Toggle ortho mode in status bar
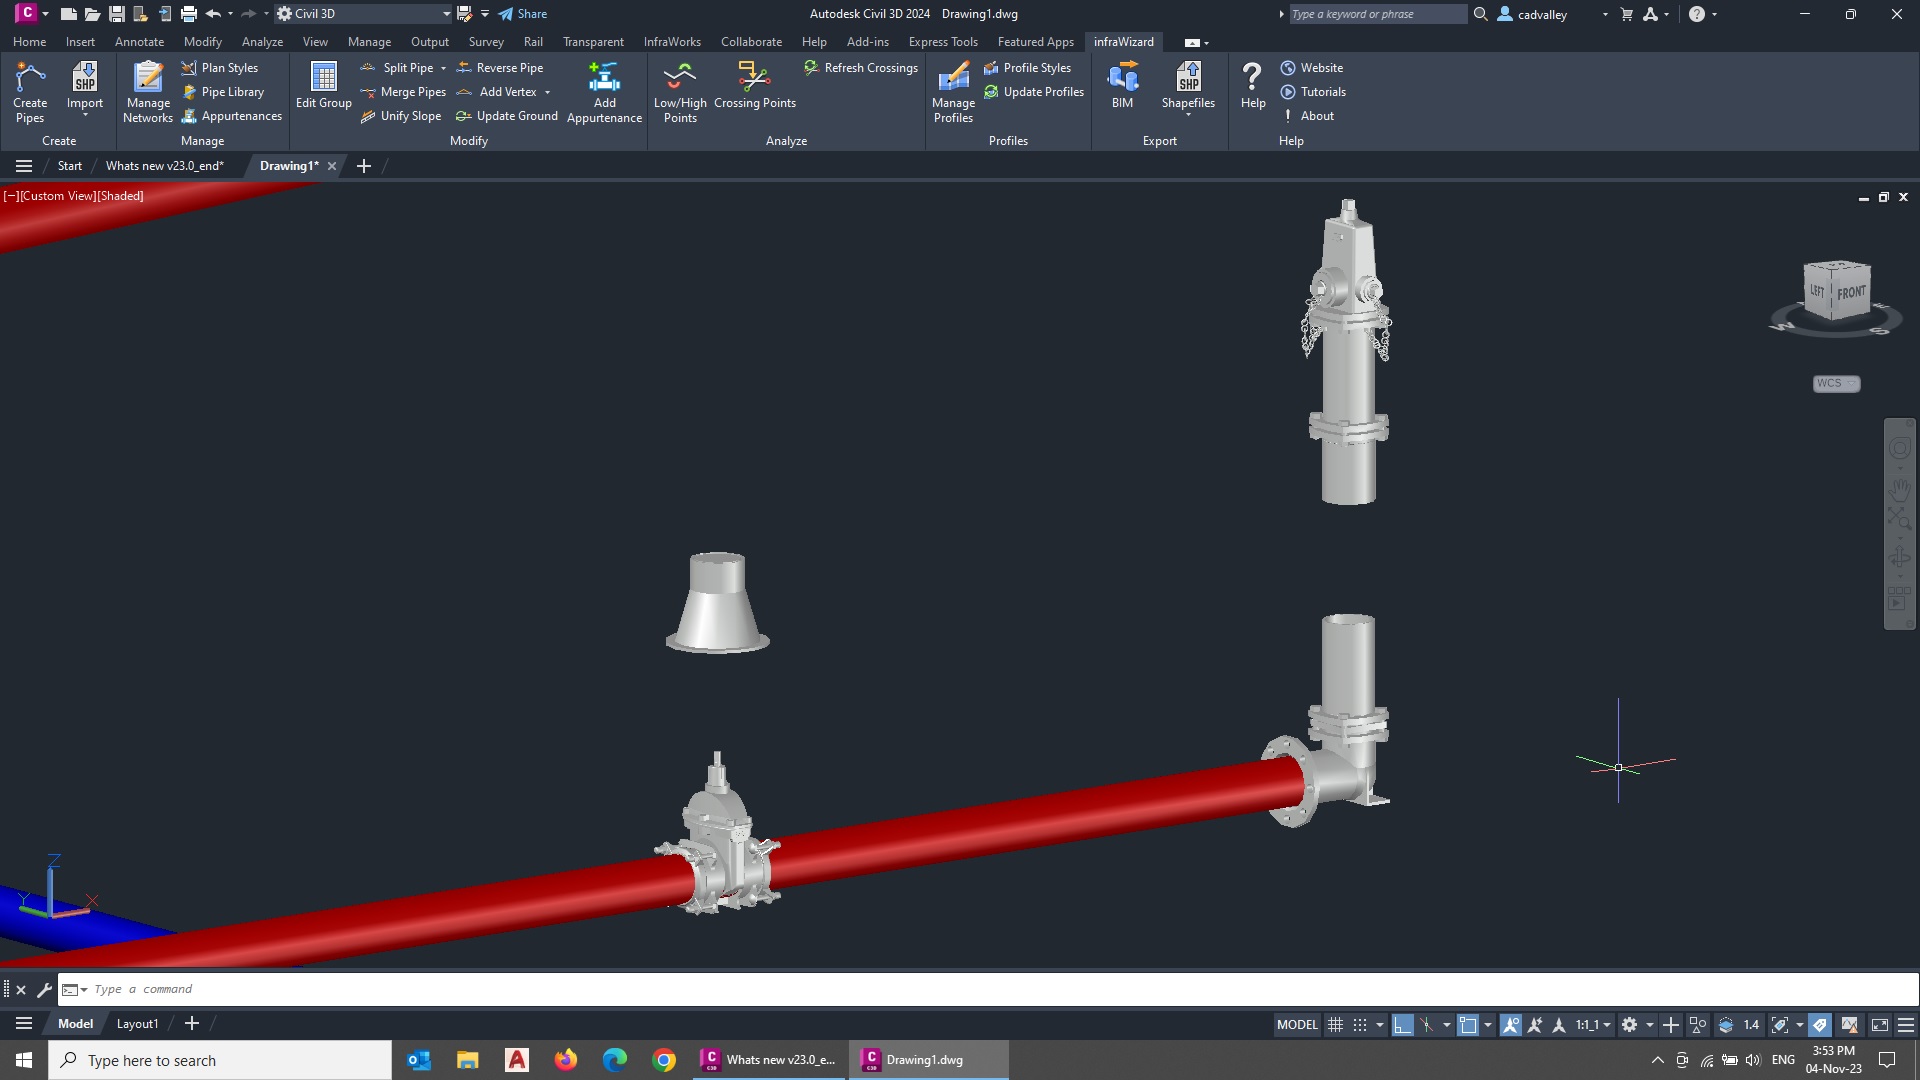 click(x=1403, y=1025)
